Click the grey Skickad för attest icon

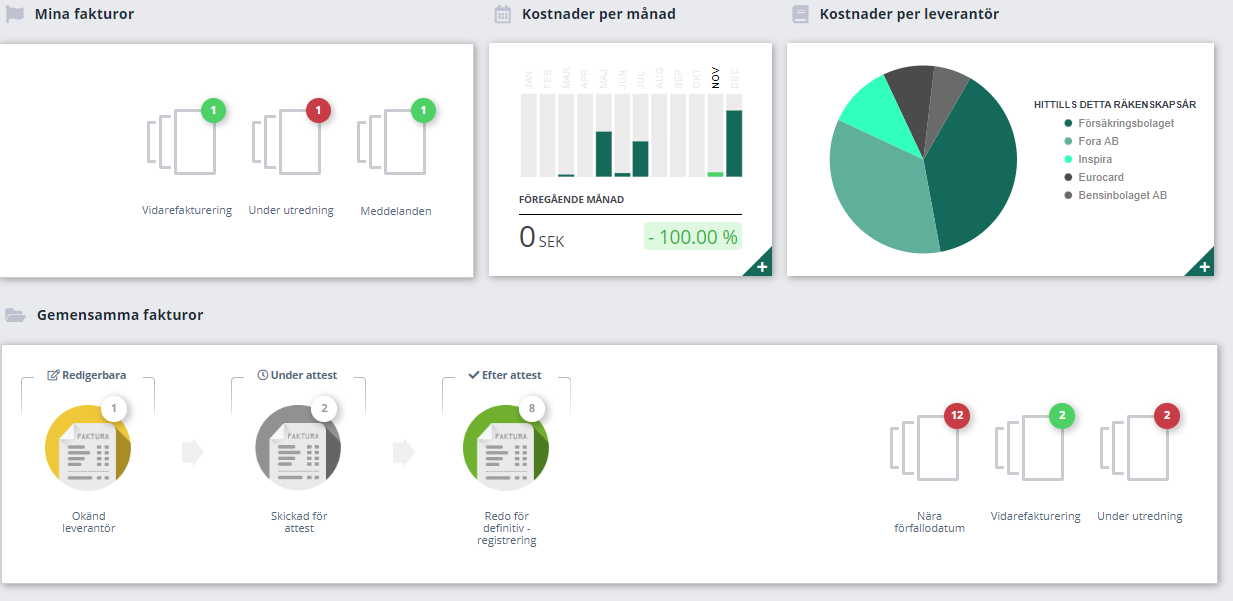coord(298,447)
